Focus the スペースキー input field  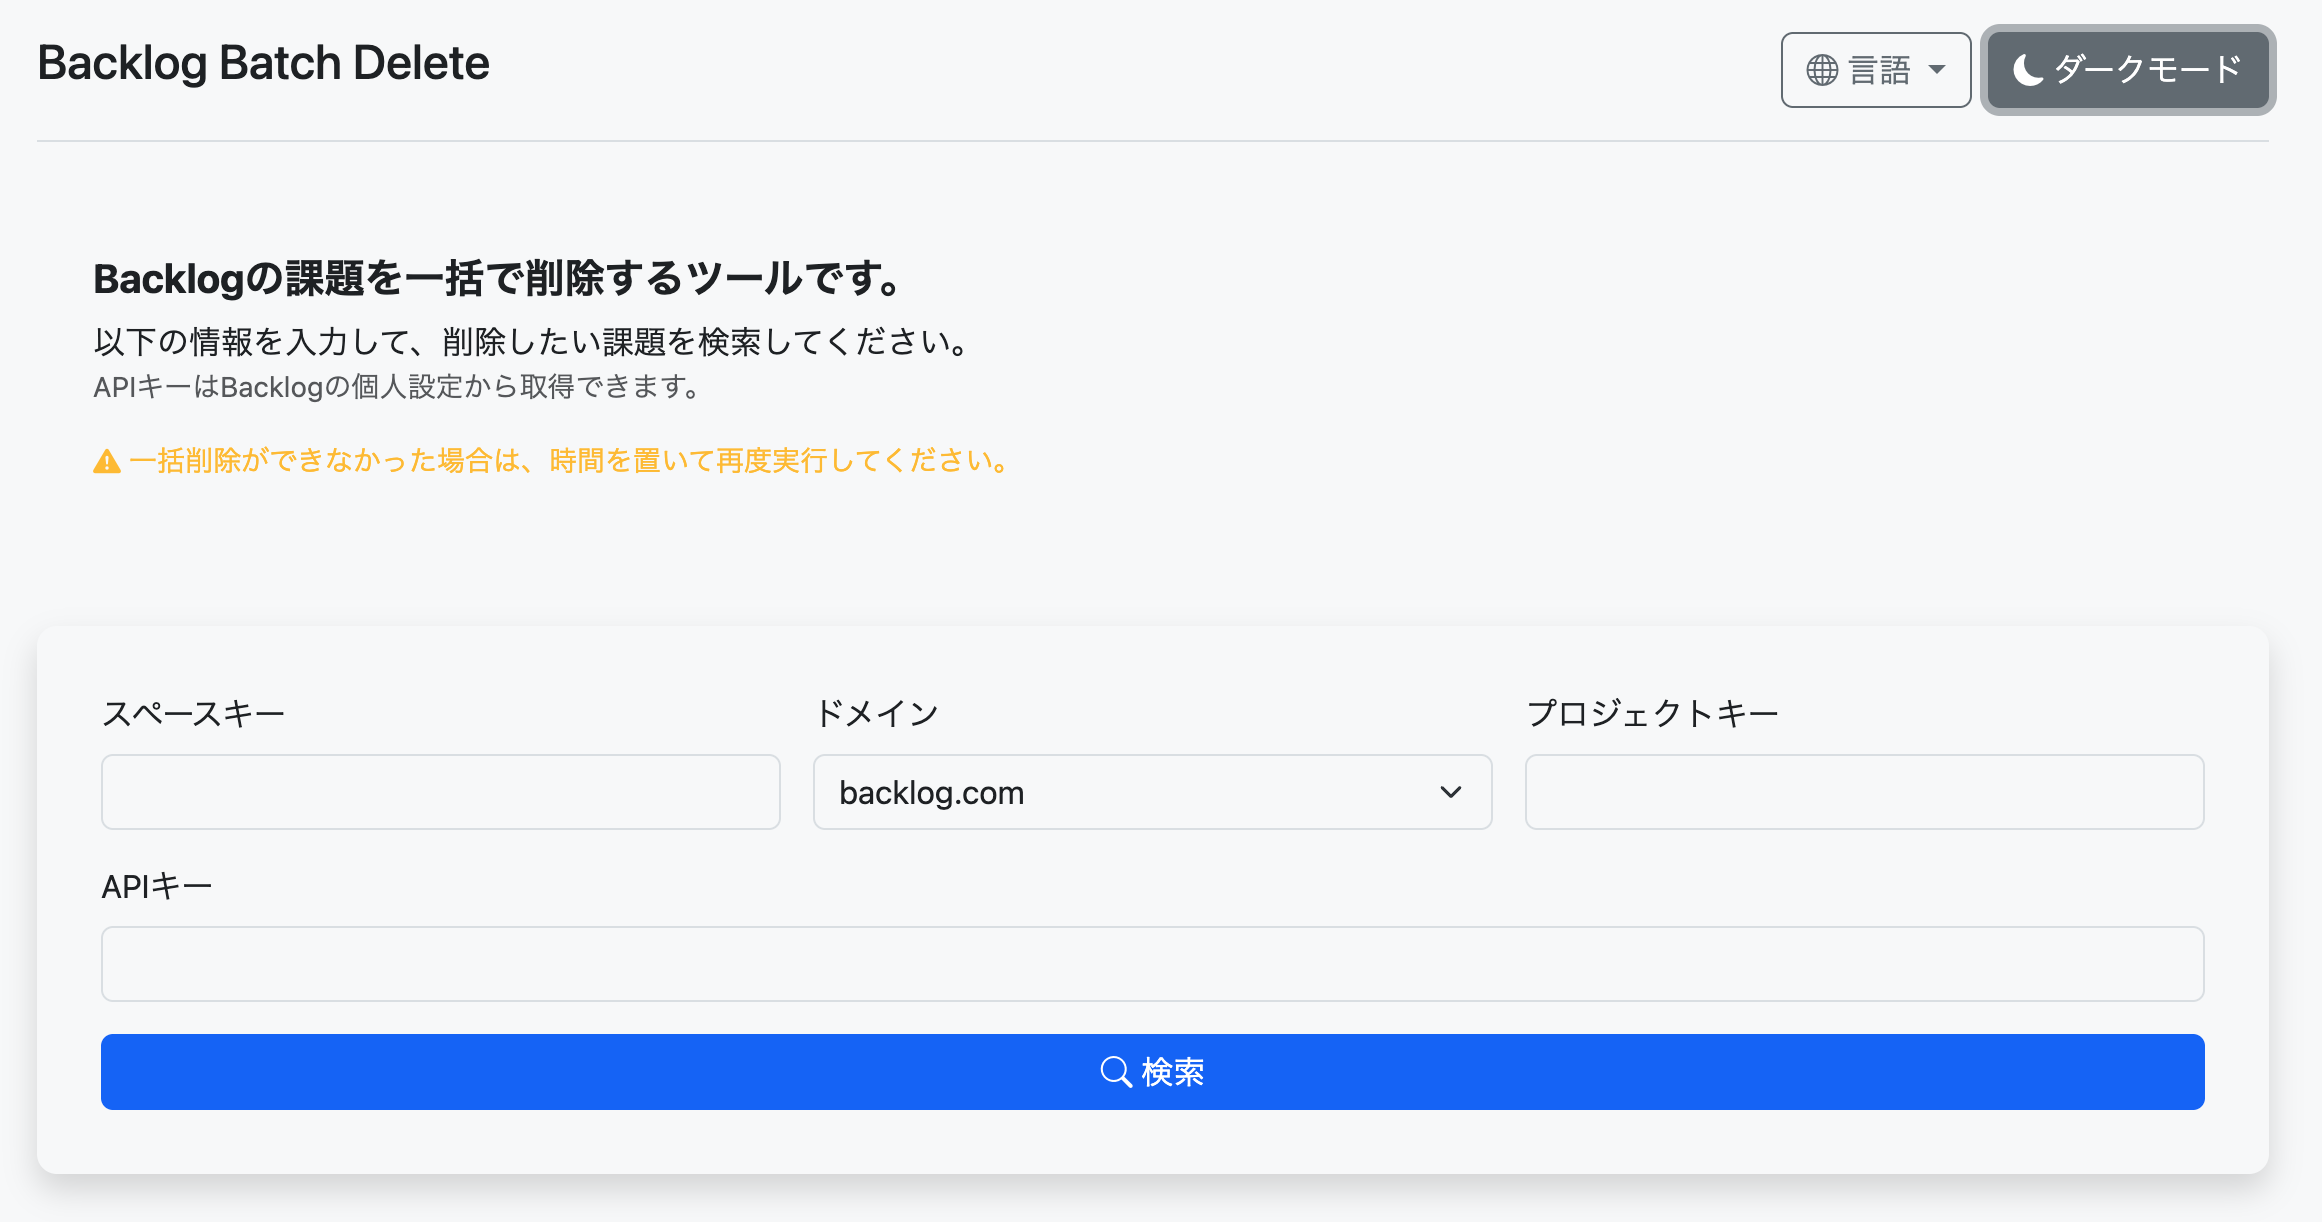click(441, 792)
